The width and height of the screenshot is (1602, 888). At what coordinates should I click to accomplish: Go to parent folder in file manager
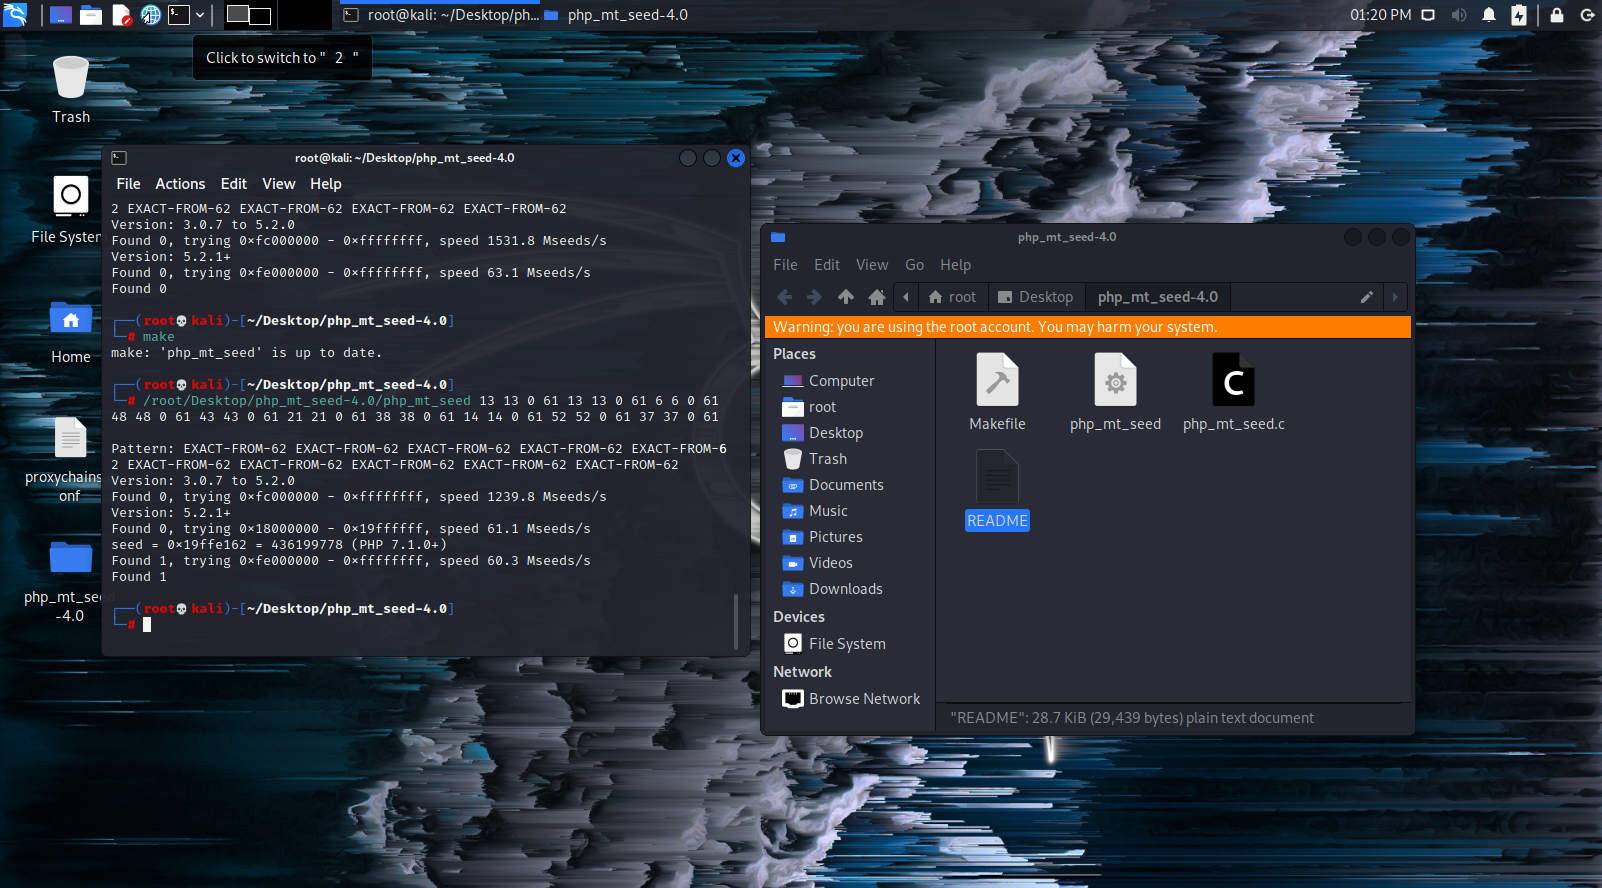click(x=846, y=297)
